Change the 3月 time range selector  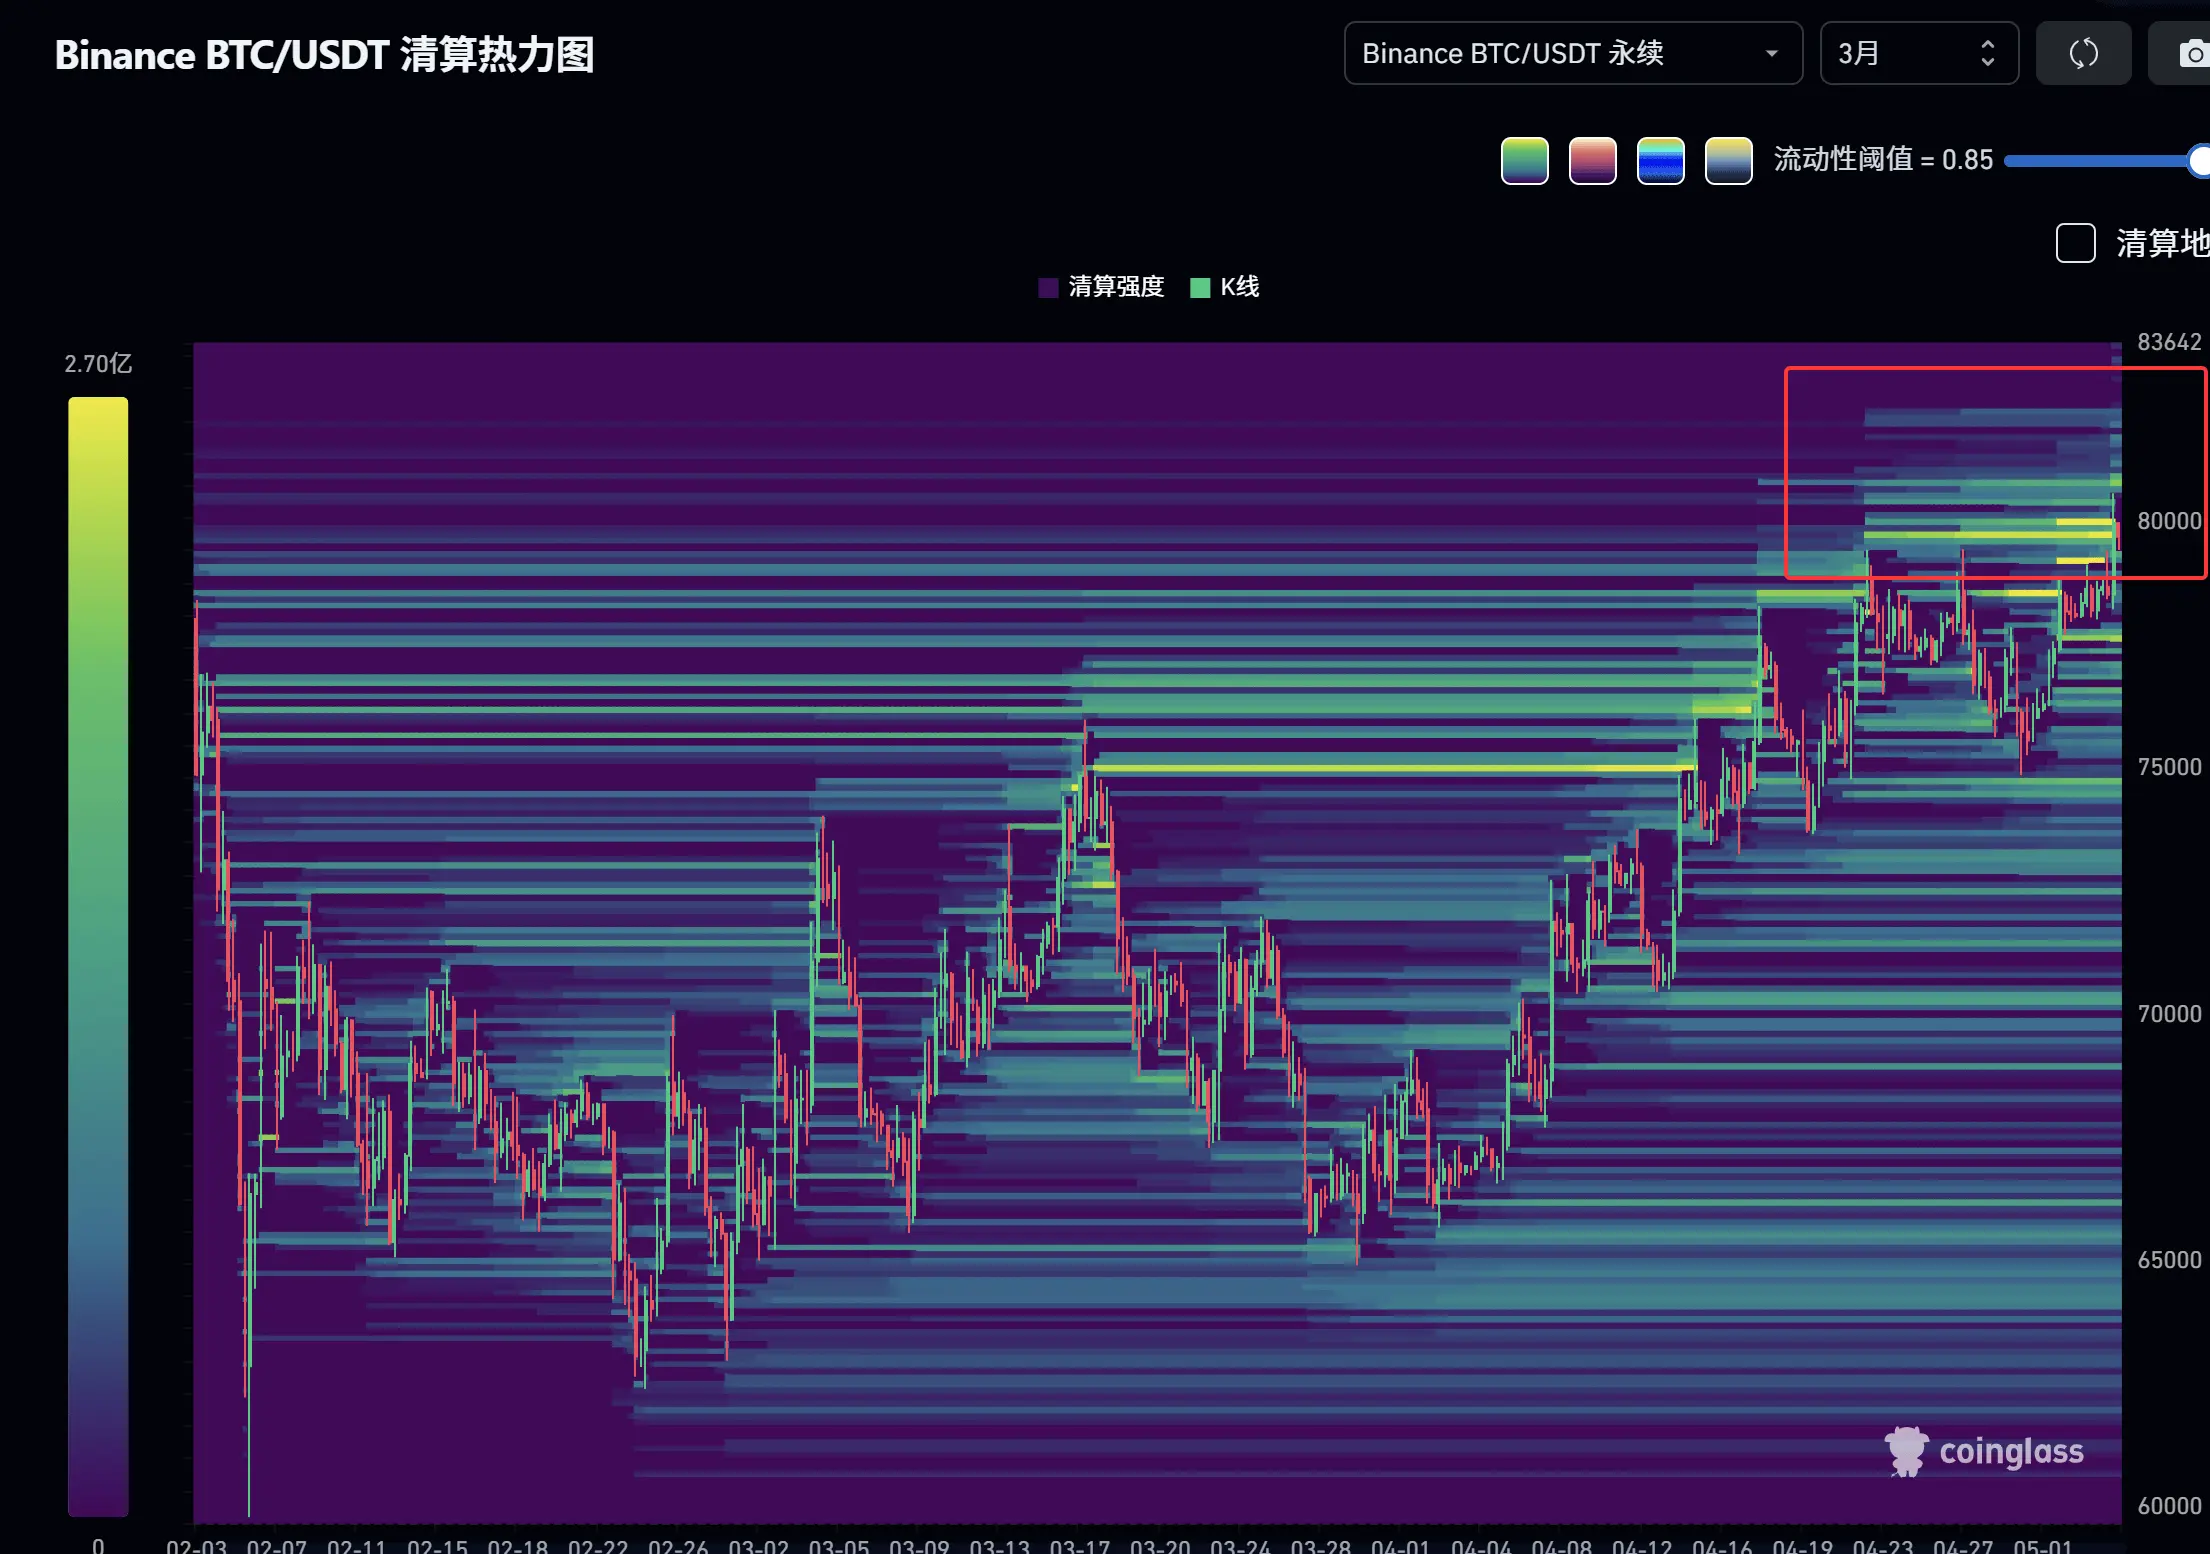click(x=1919, y=53)
